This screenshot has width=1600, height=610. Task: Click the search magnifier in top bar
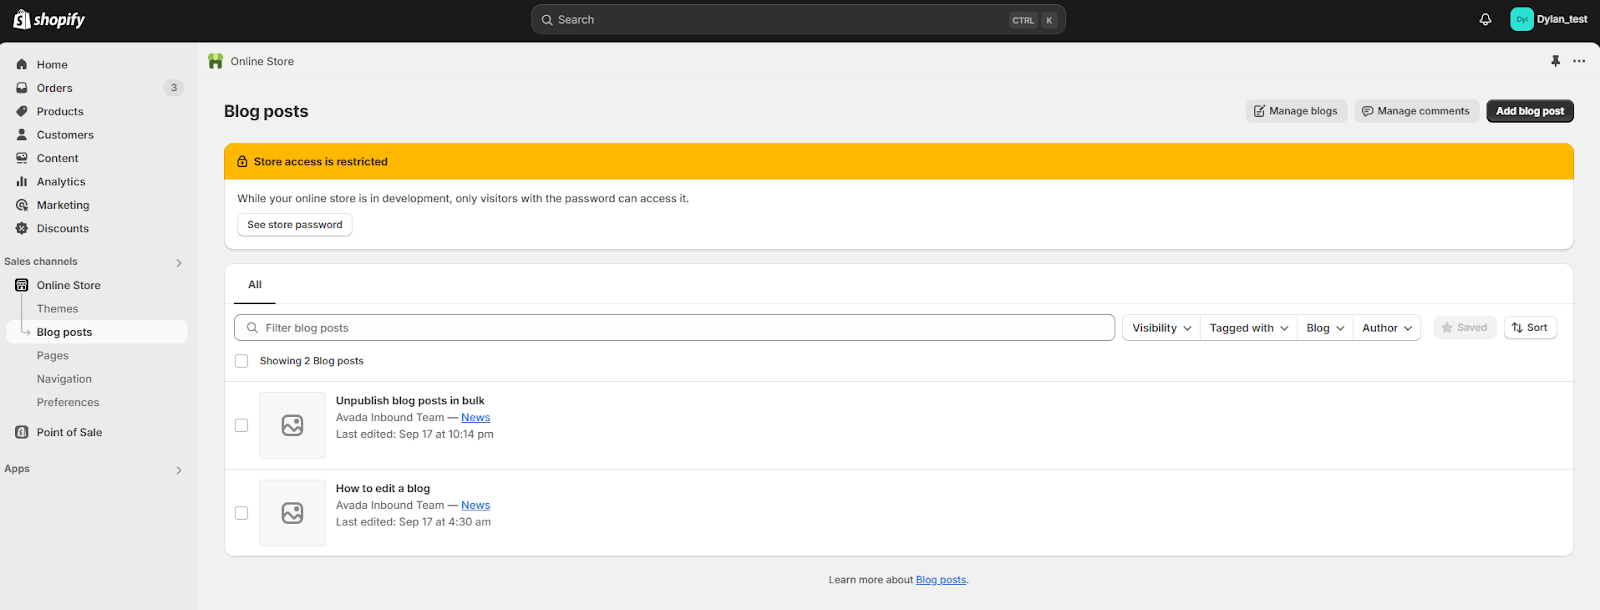pos(547,20)
